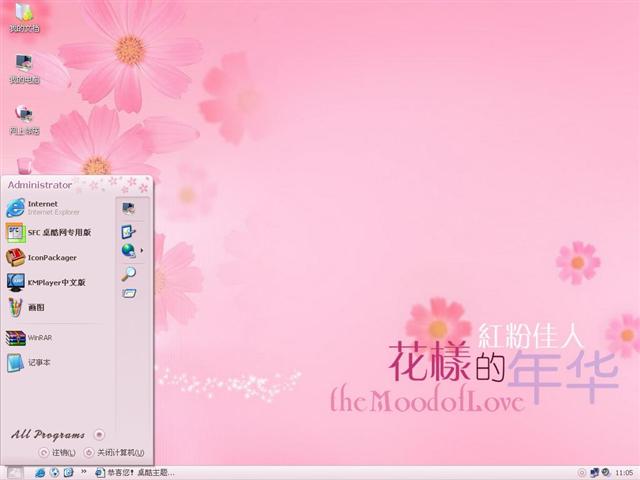The image size is (640, 480).
Task: Click My Computer icon in Start menu right pane
Action: [129, 209]
